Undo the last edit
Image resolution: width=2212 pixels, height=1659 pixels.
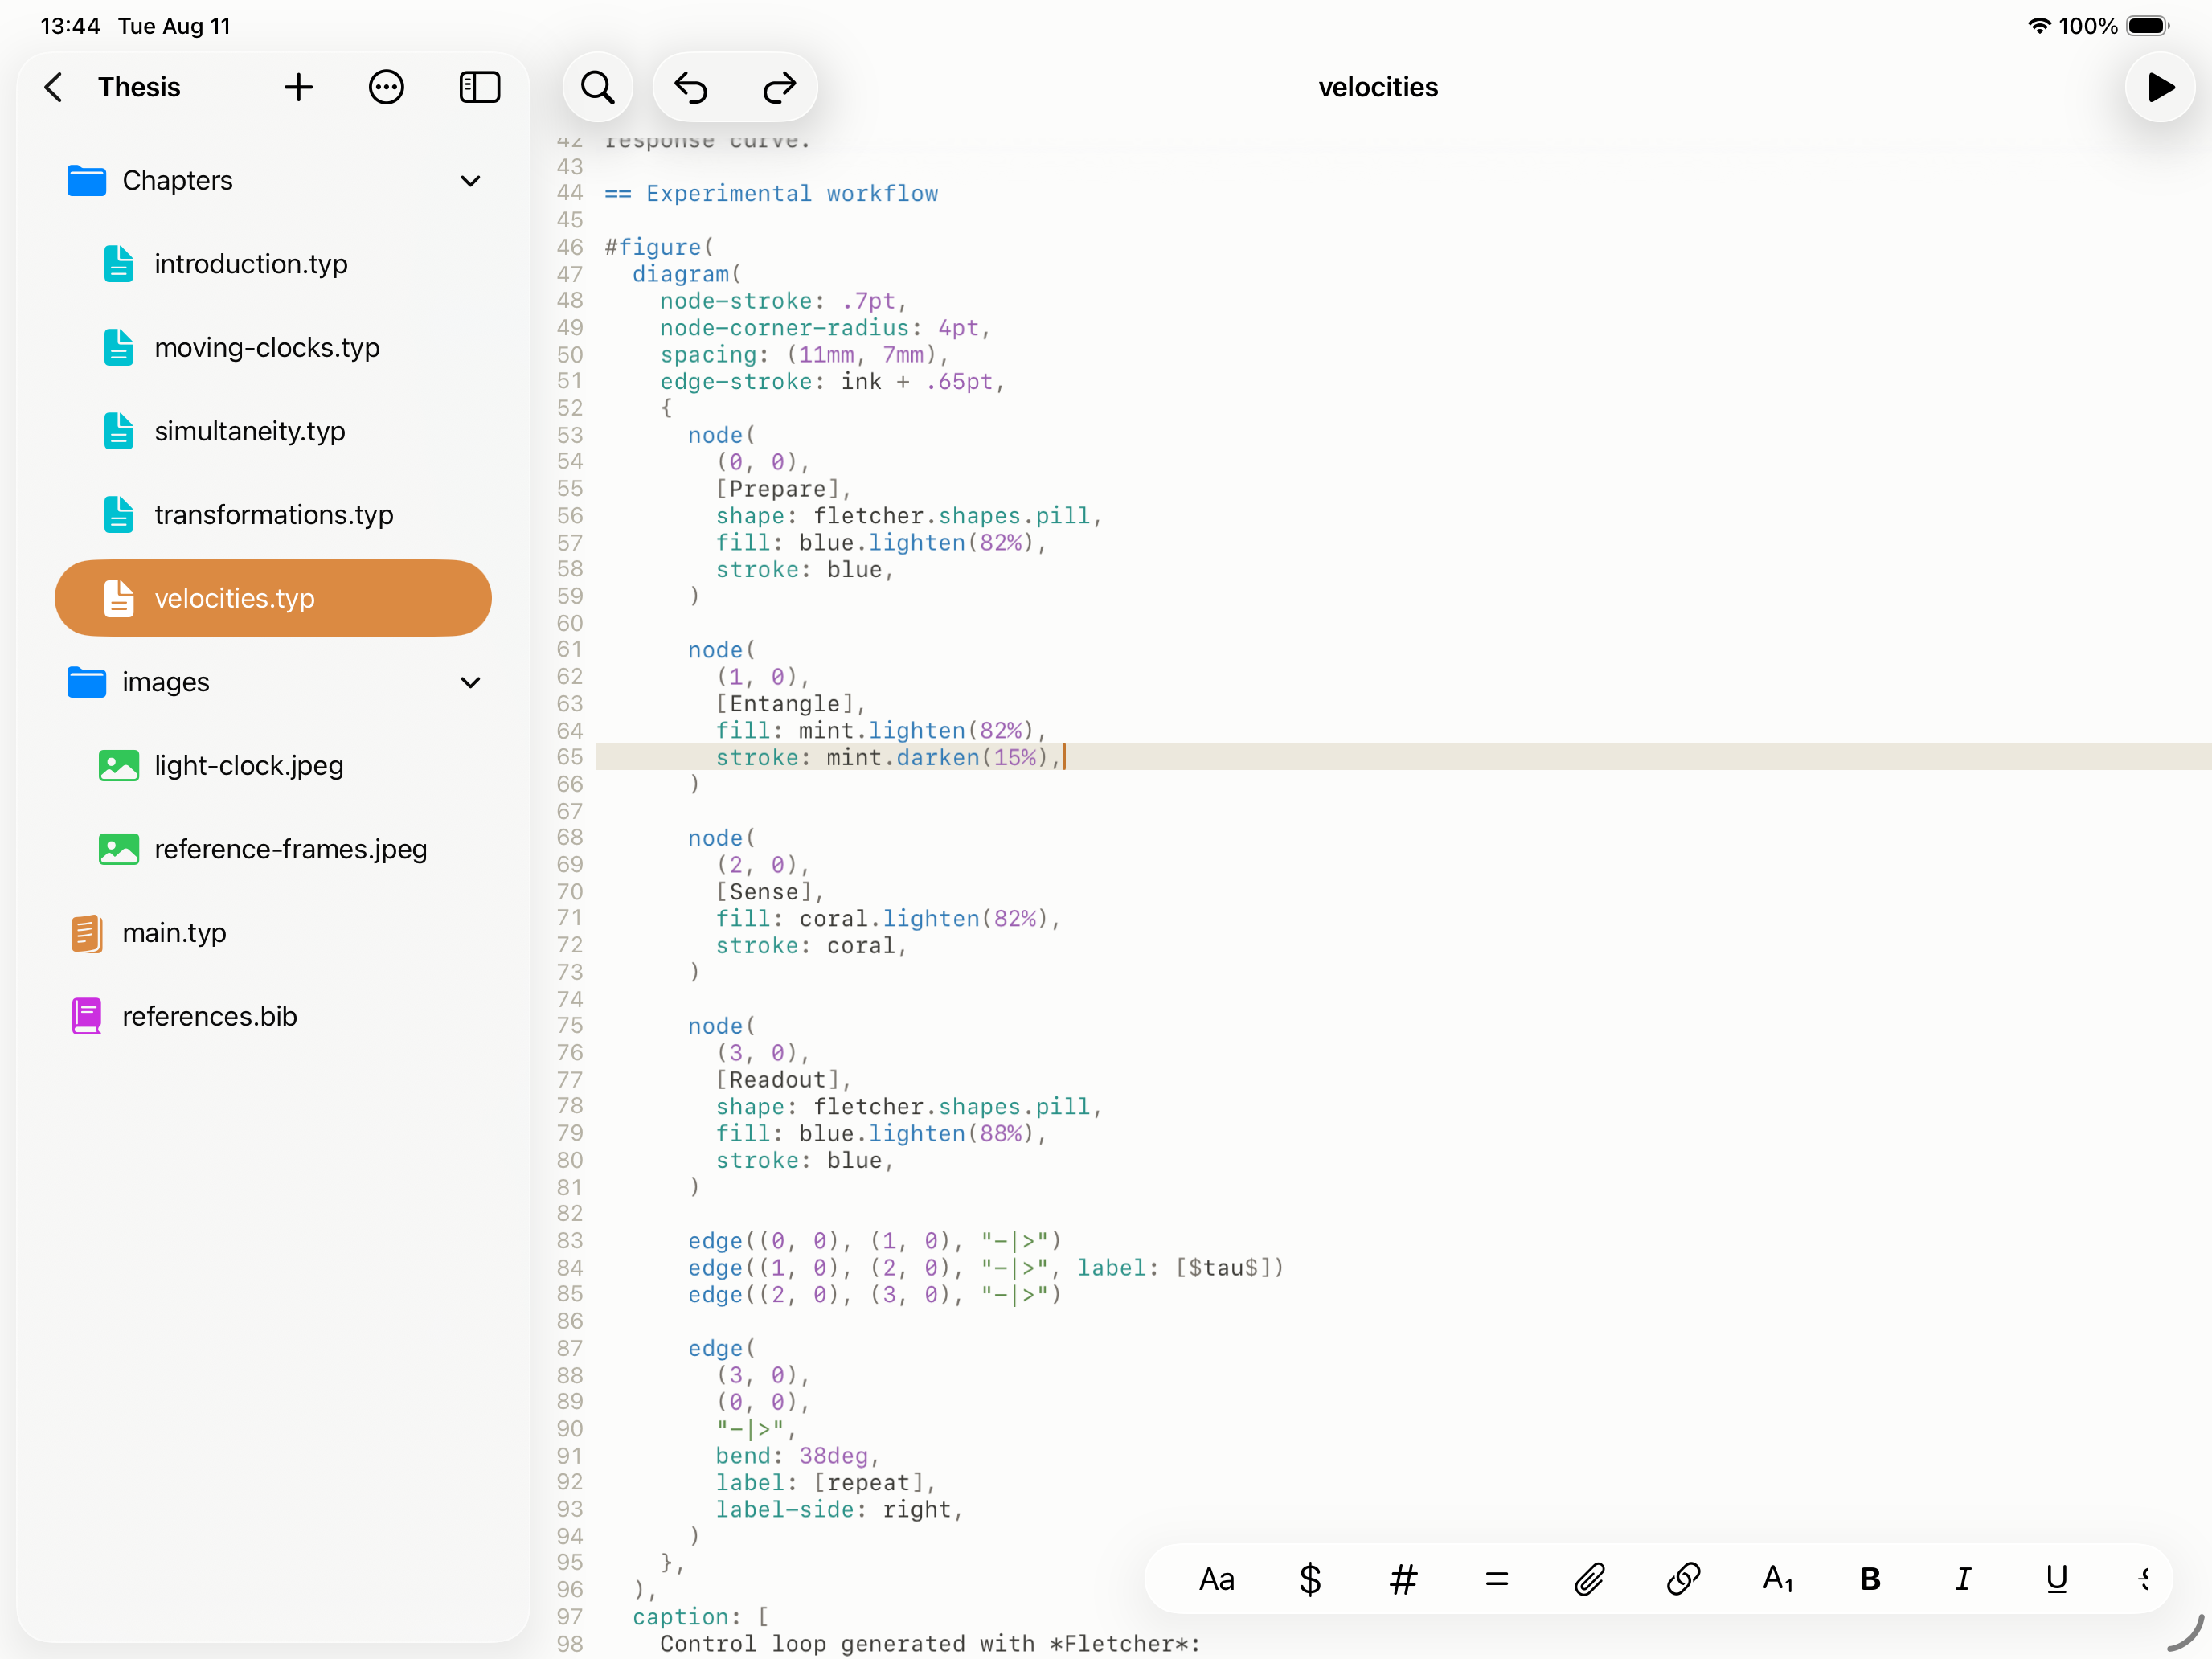coord(691,87)
